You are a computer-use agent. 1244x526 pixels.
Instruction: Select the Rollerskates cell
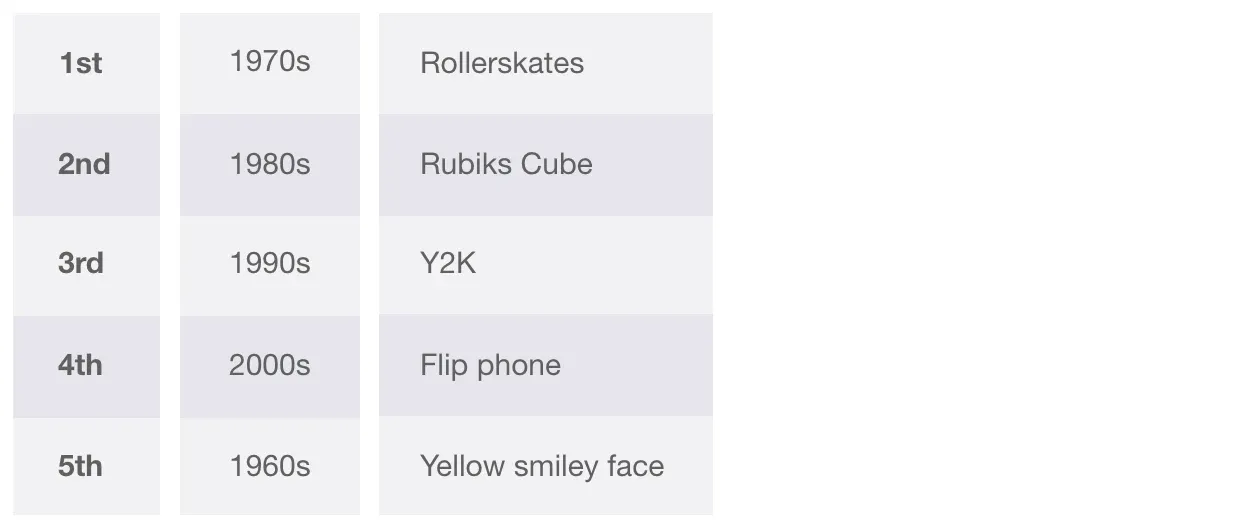pos(546,63)
